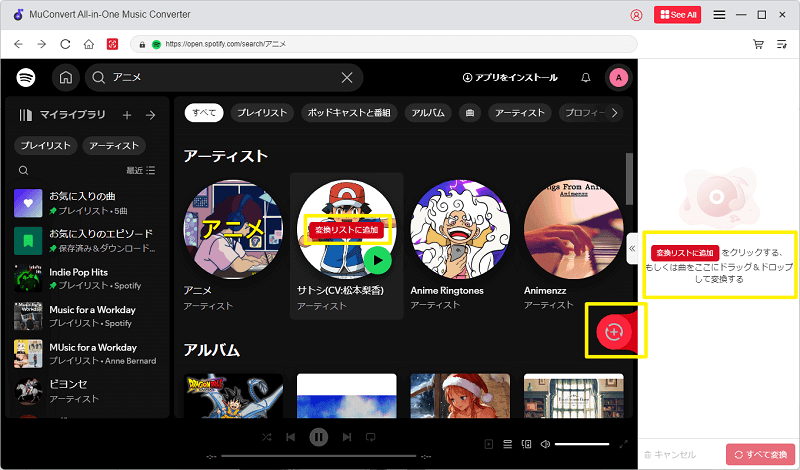The image size is (800, 470).
Task: Click 変換リストに追加 on サトシ artist
Action: pyautogui.click(x=346, y=230)
